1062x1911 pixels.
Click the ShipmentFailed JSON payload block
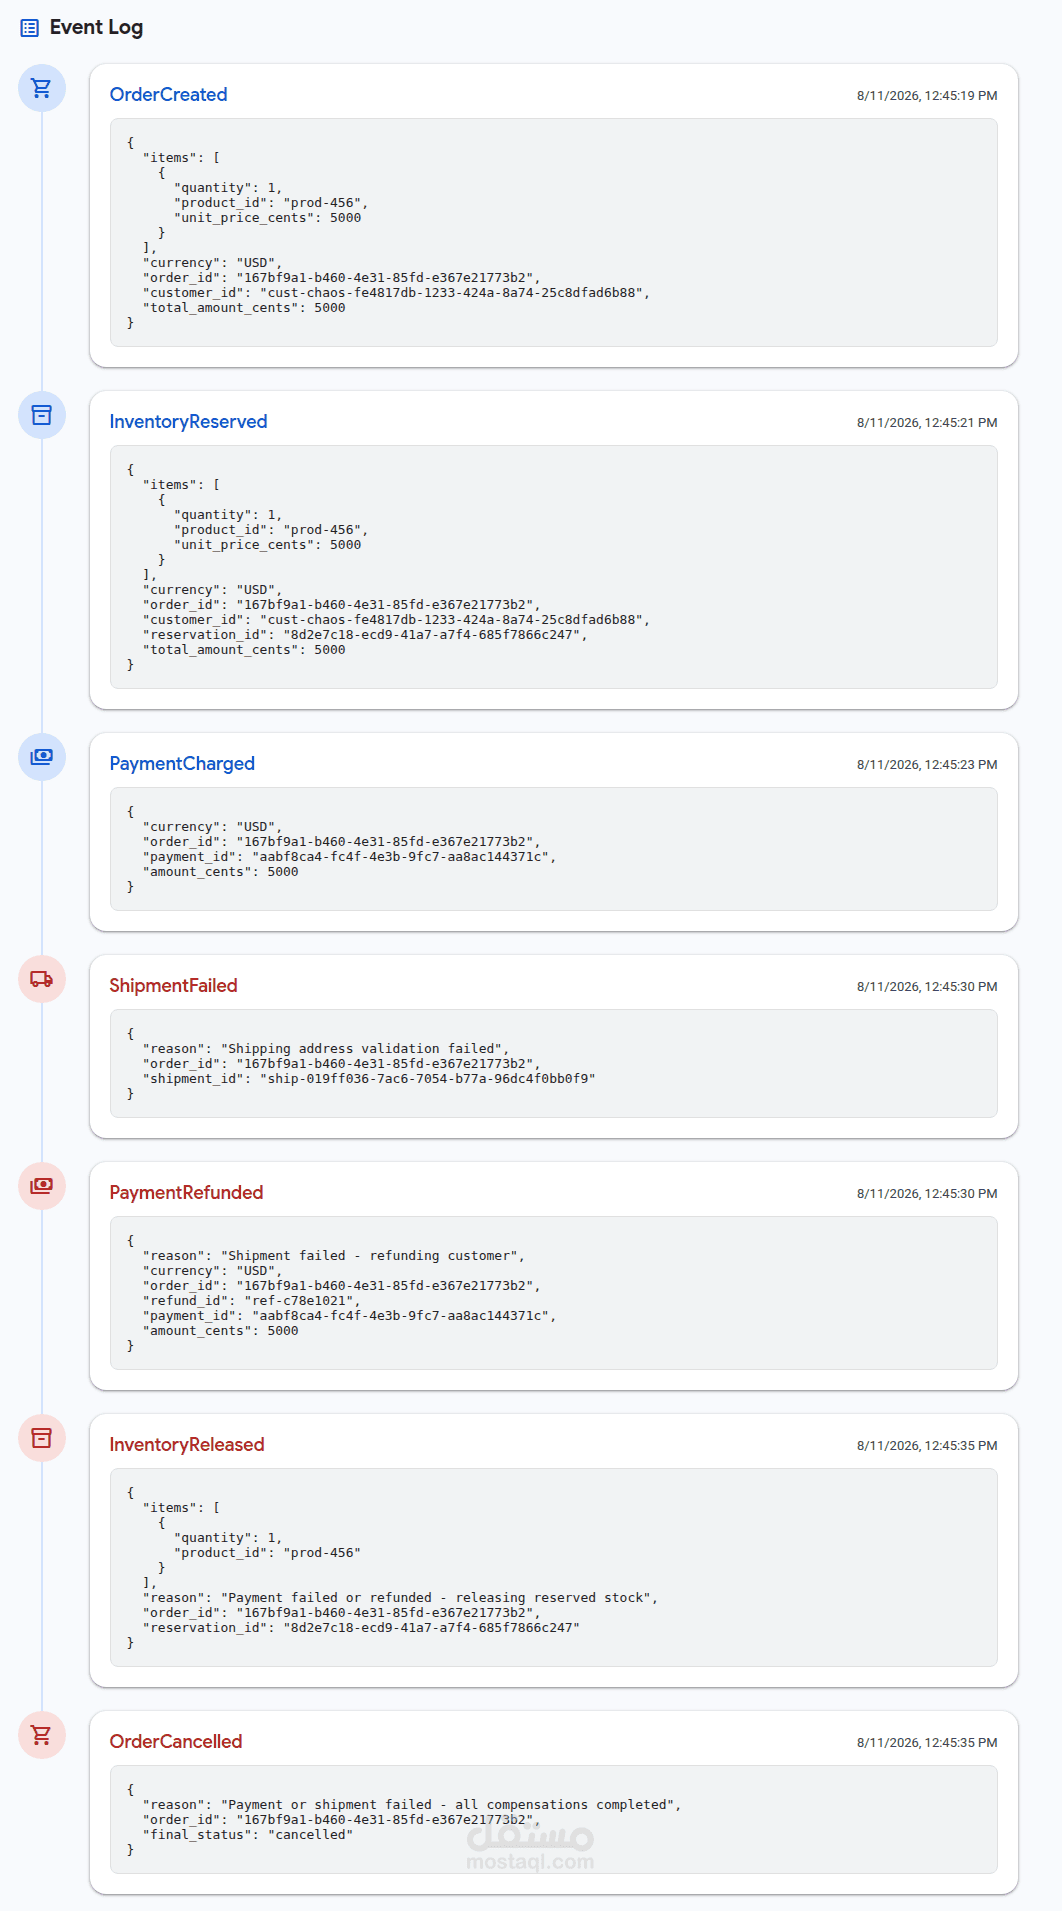tap(554, 1064)
